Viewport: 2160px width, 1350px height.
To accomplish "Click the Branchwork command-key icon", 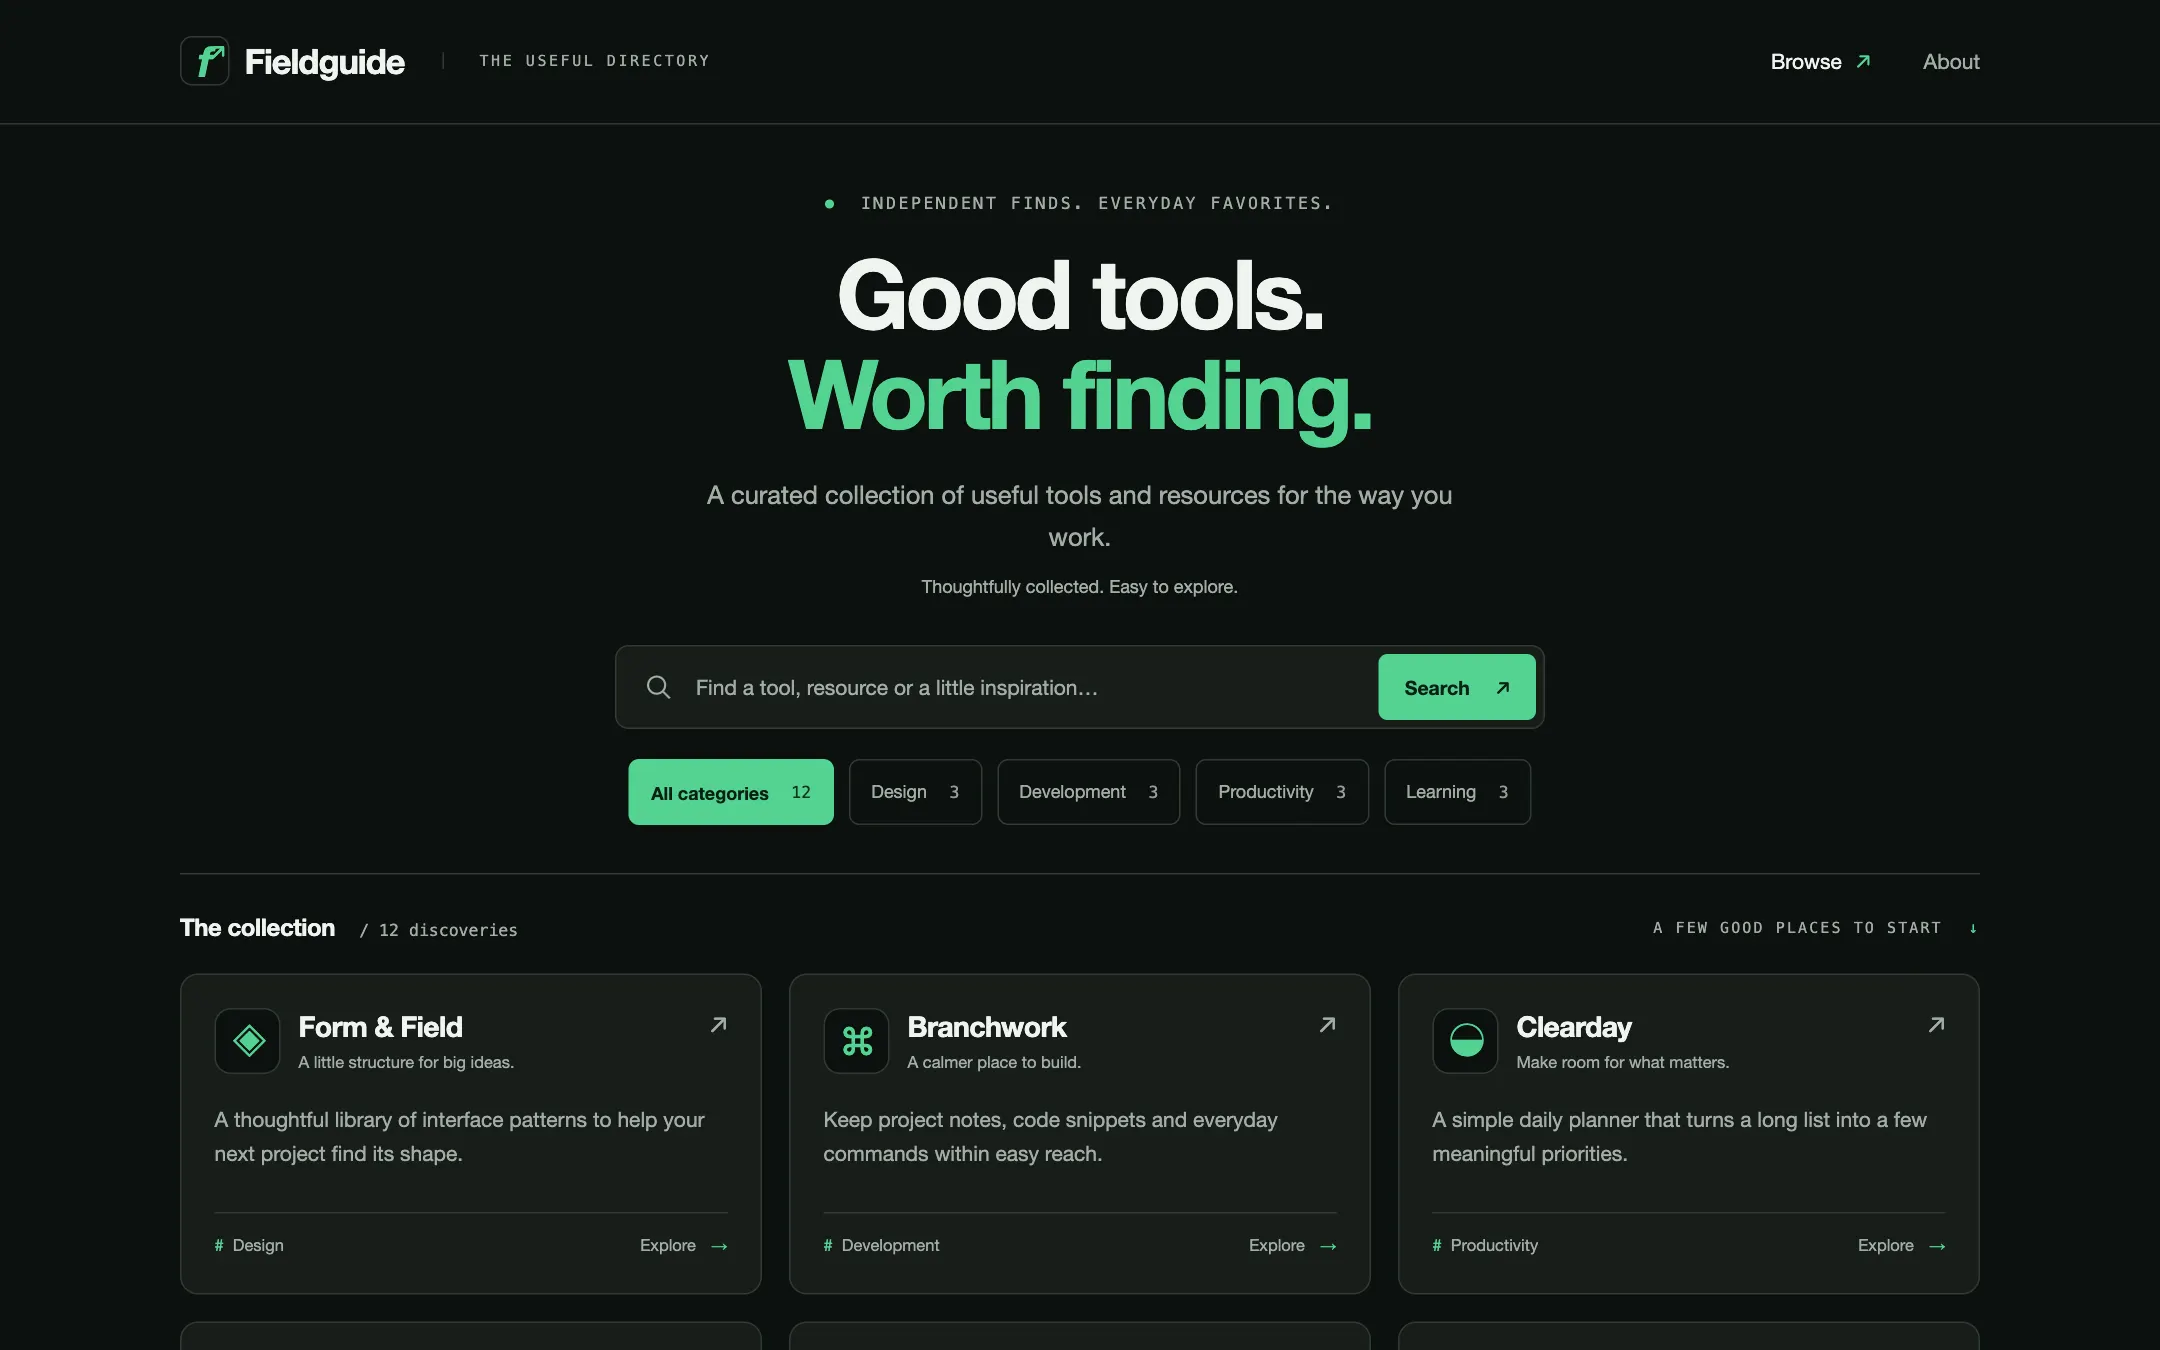I will pyautogui.click(x=856, y=1041).
